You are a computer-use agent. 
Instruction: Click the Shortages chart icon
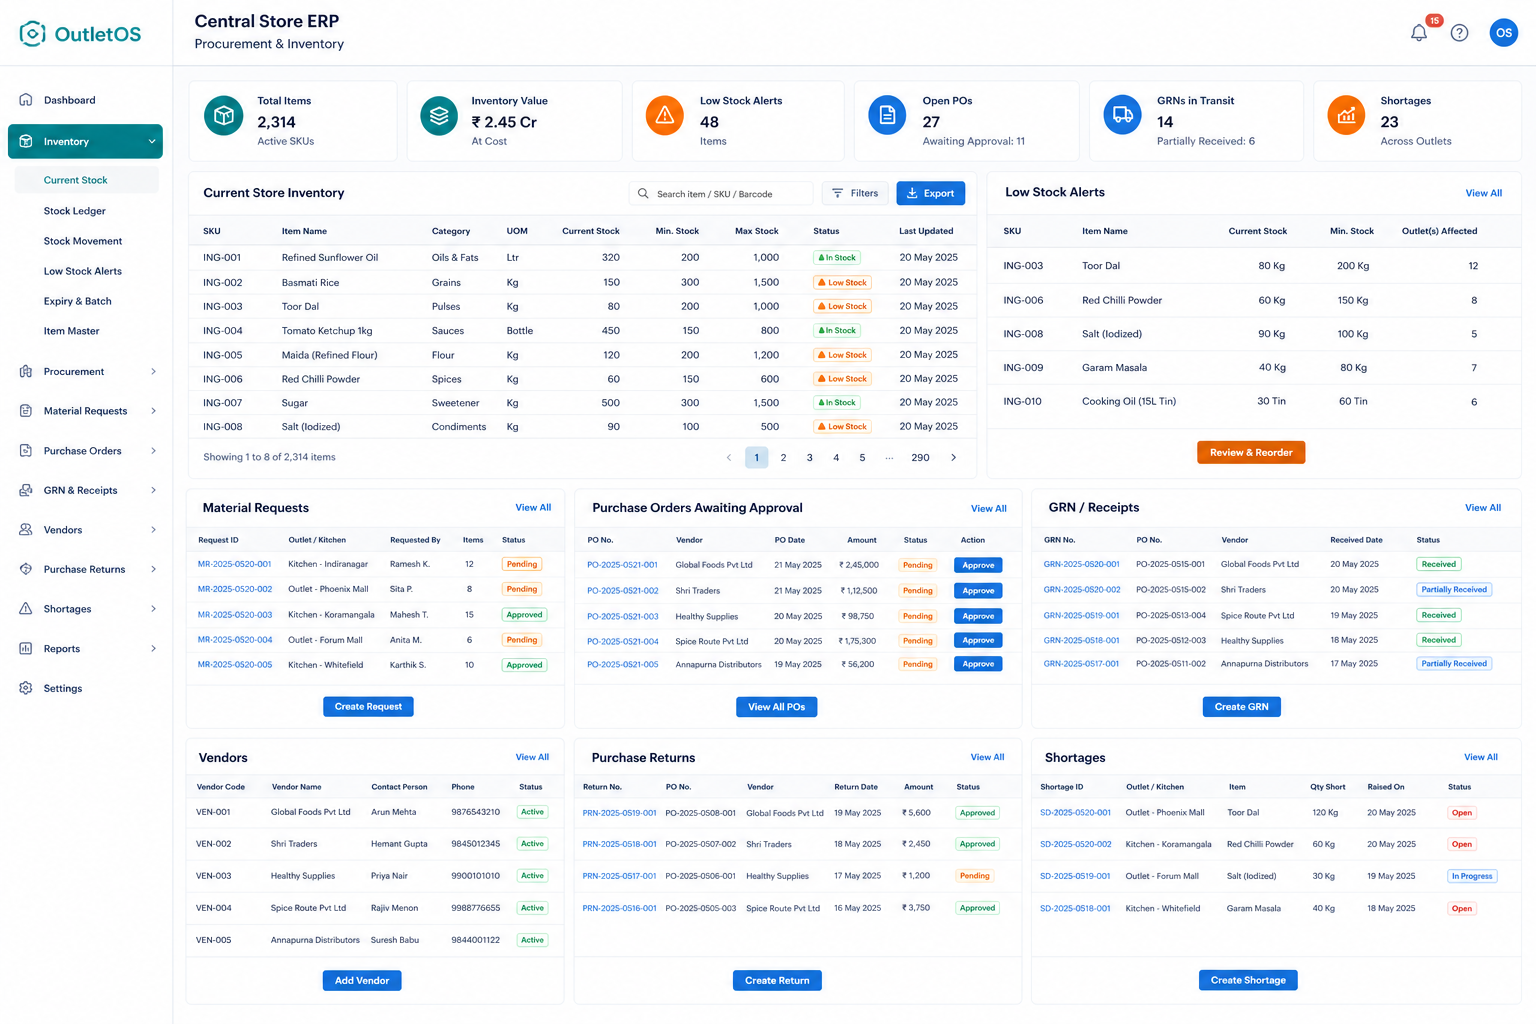[1347, 116]
